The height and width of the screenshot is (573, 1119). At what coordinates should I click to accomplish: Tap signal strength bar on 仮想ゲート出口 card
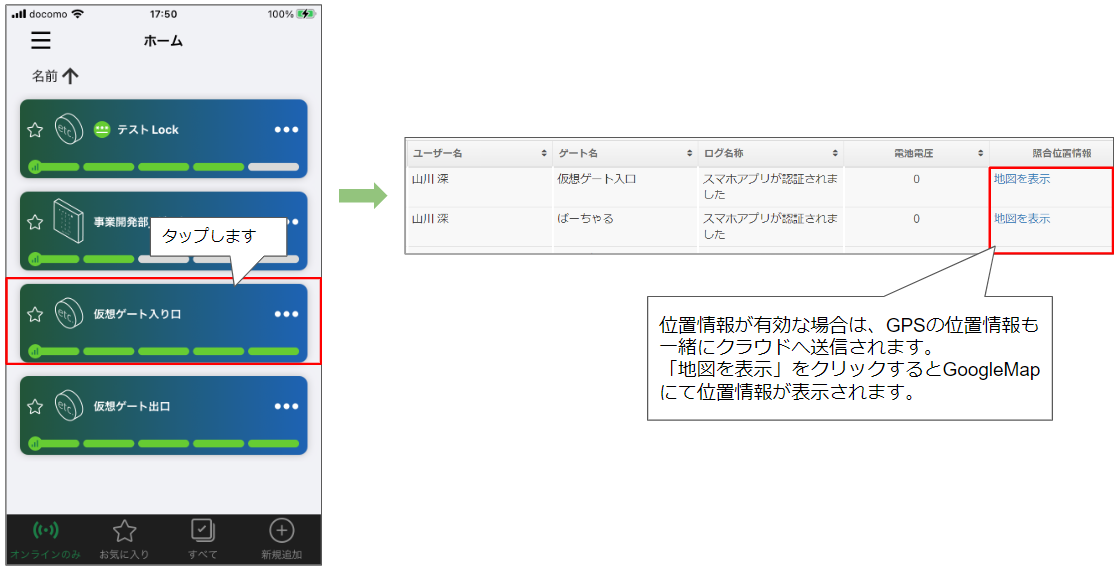coord(163,443)
